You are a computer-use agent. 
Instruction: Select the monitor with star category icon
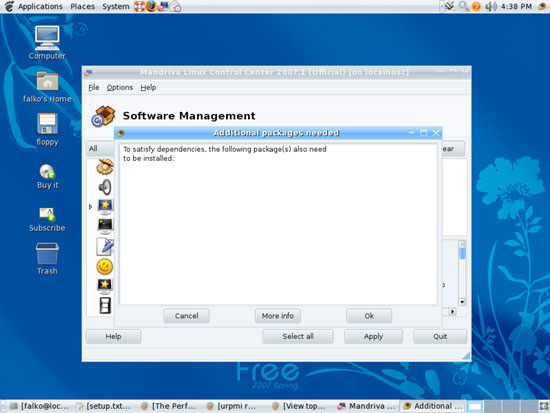[x=105, y=206]
